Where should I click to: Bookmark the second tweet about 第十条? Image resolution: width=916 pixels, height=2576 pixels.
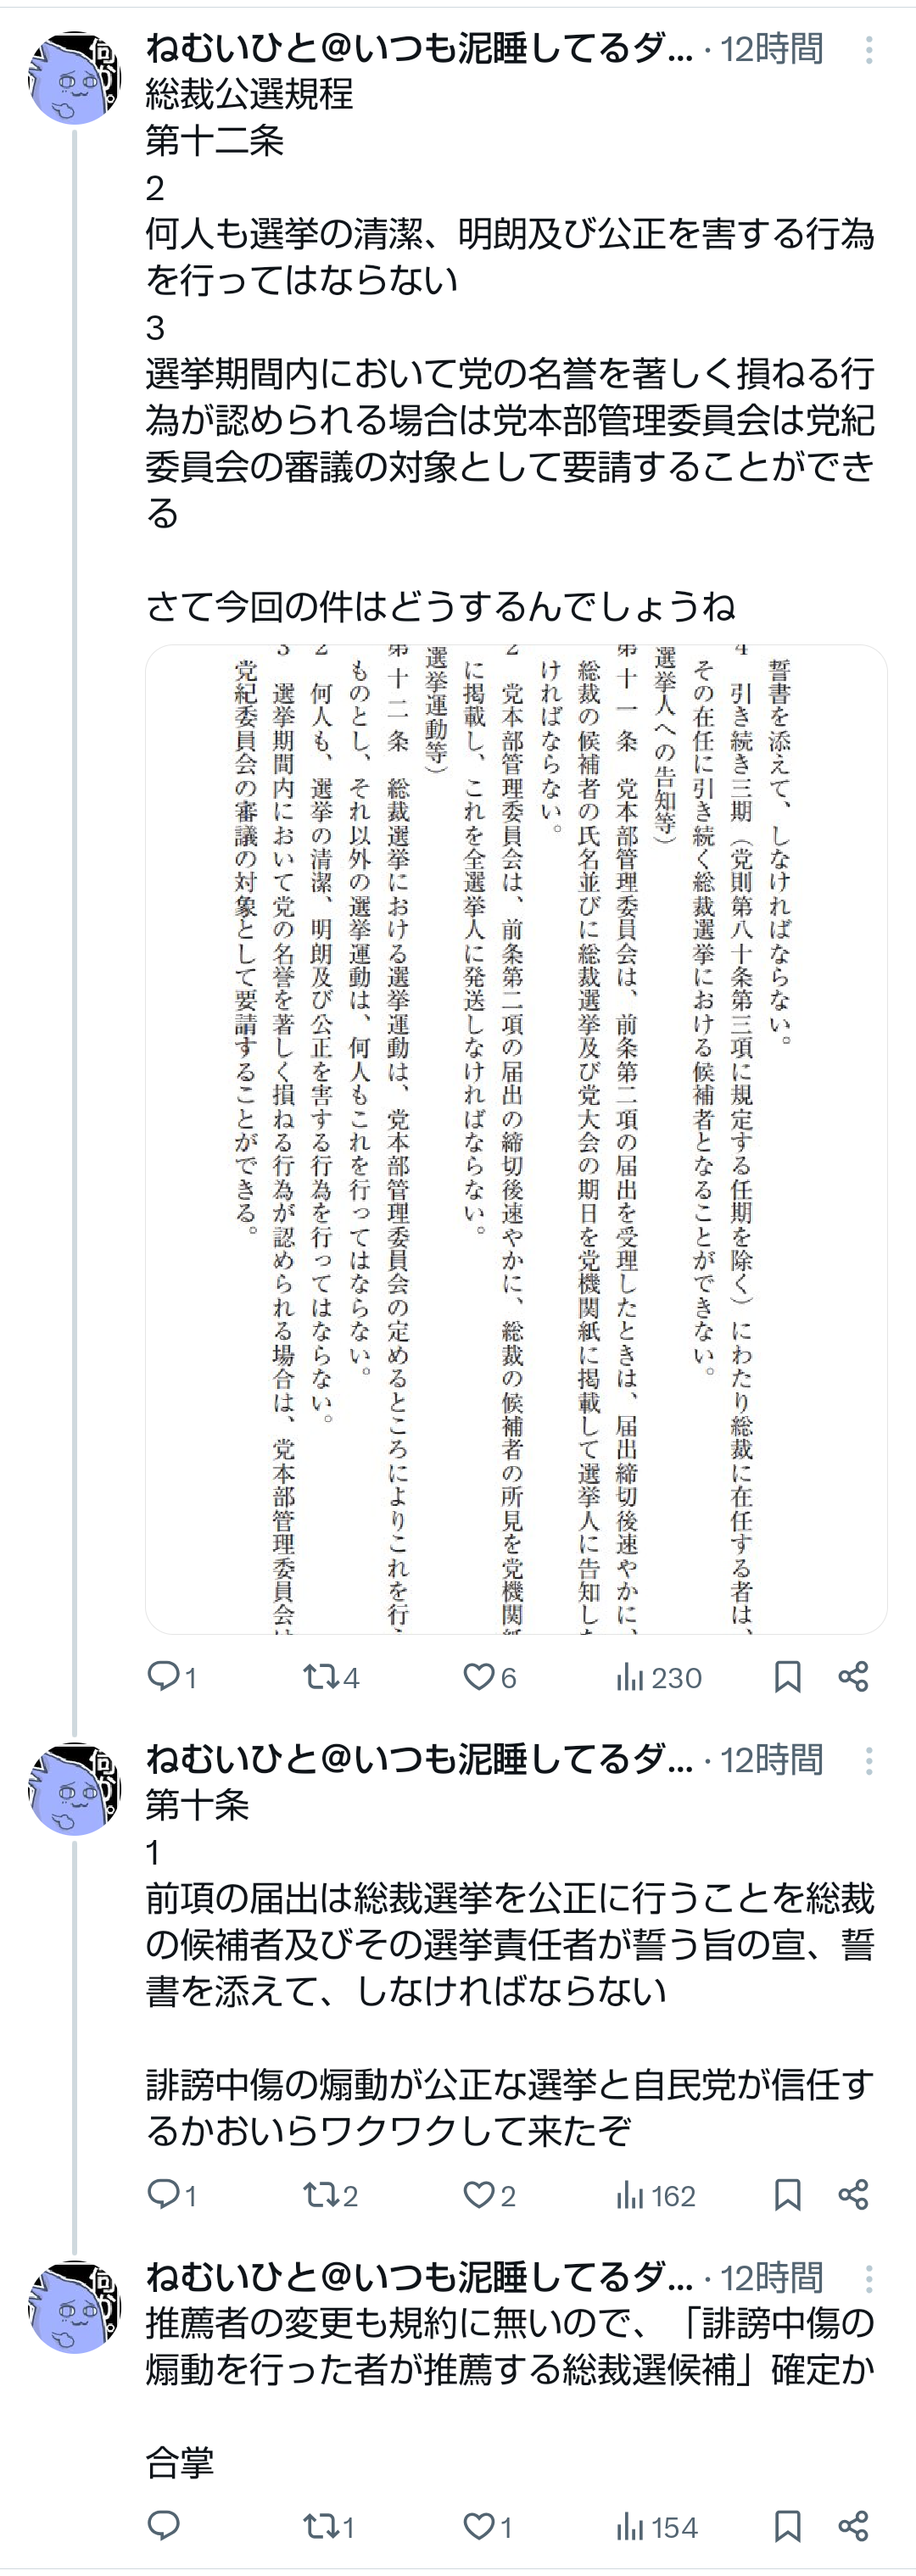tap(787, 2195)
